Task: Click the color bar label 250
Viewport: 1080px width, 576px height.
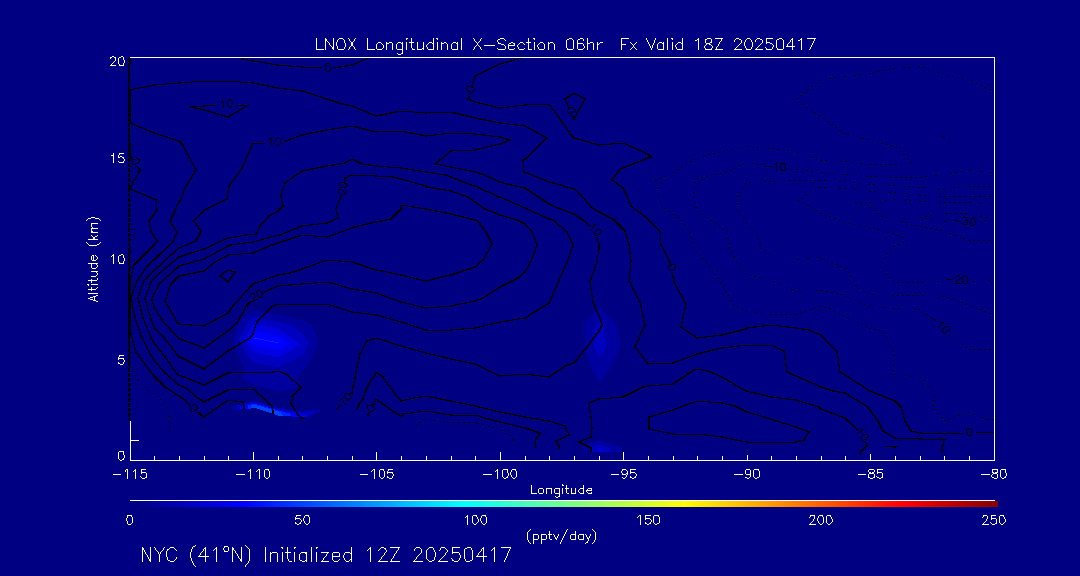Action: click(995, 520)
